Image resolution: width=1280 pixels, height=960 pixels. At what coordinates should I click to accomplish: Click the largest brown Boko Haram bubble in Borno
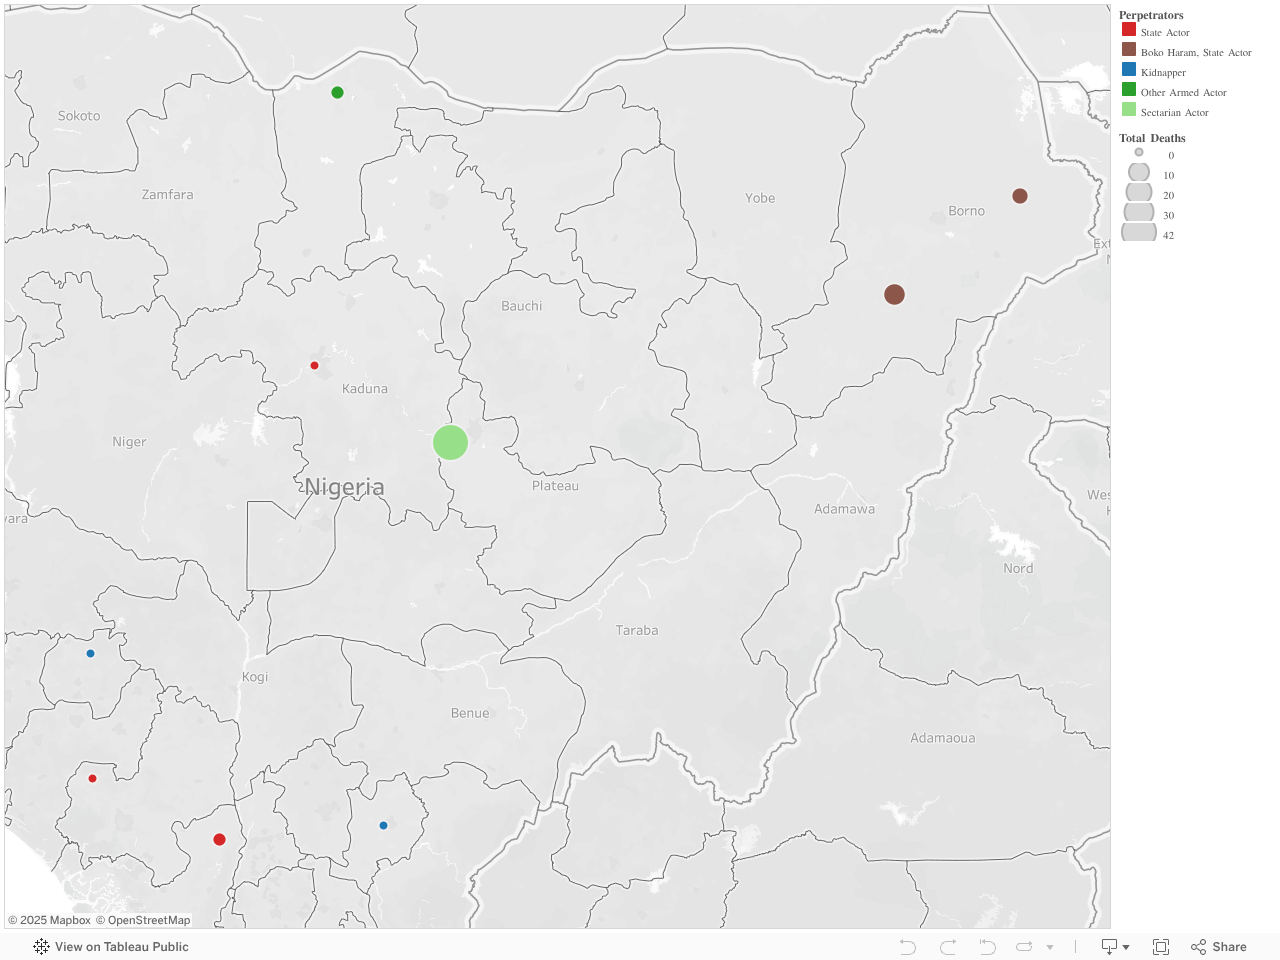pyautogui.click(x=894, y=294)
